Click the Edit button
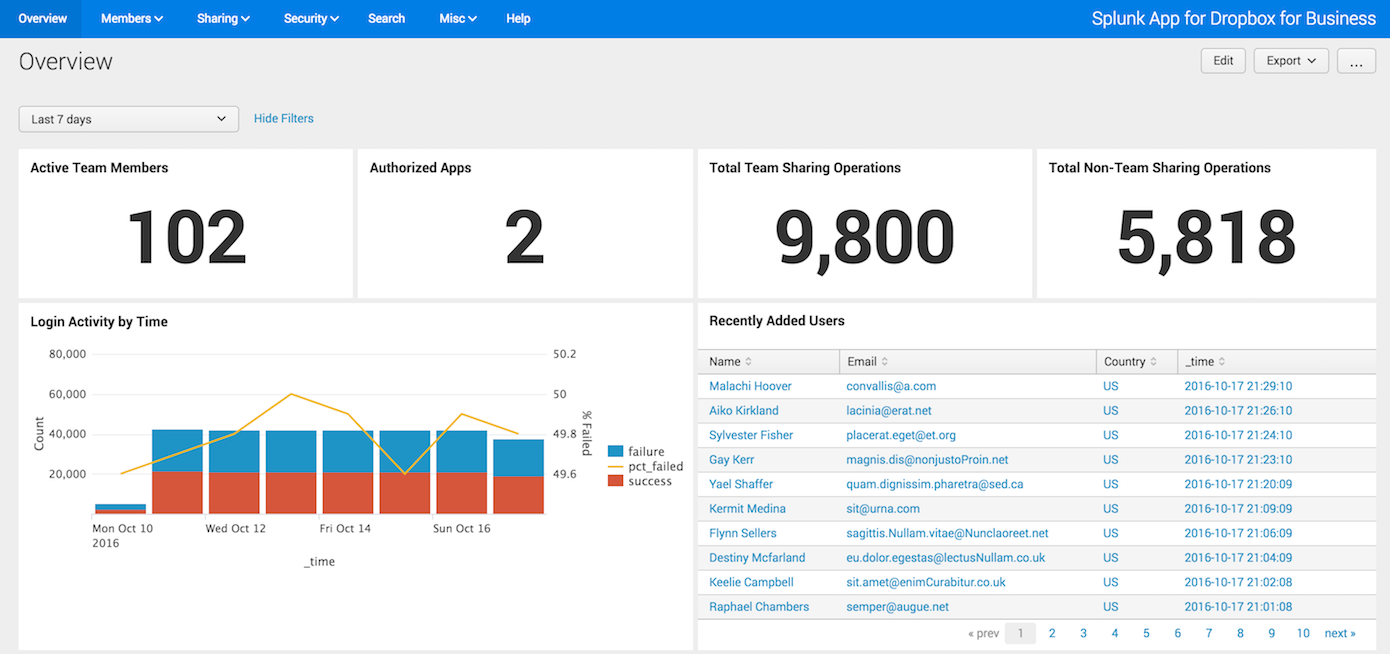The height and width of the screenshot is (654, 1390). point(1223,61)
